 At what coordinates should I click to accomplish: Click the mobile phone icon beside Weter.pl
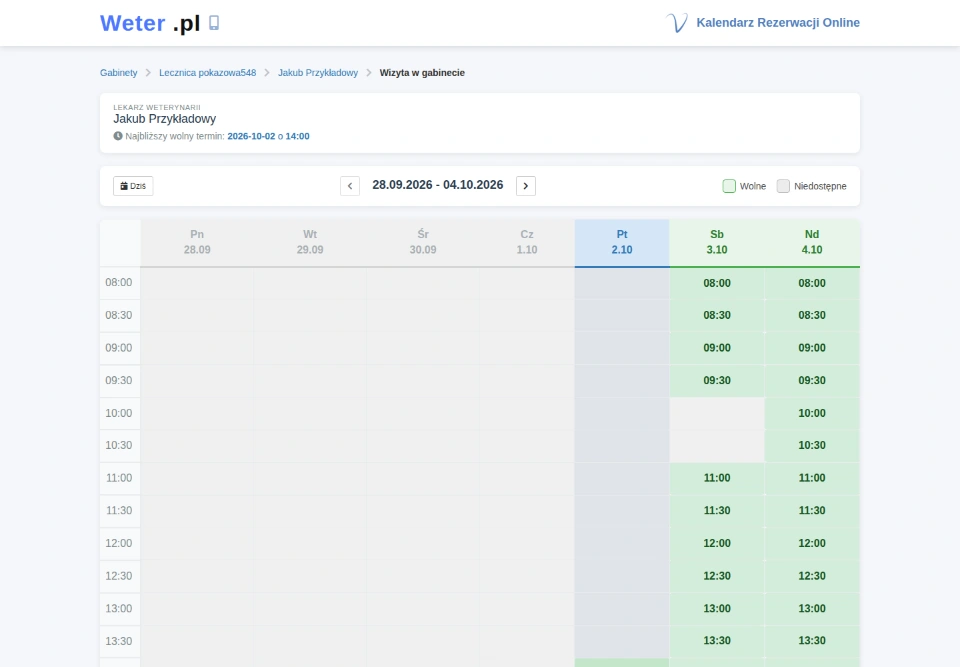pyautogui.click(x=214, y=23)
